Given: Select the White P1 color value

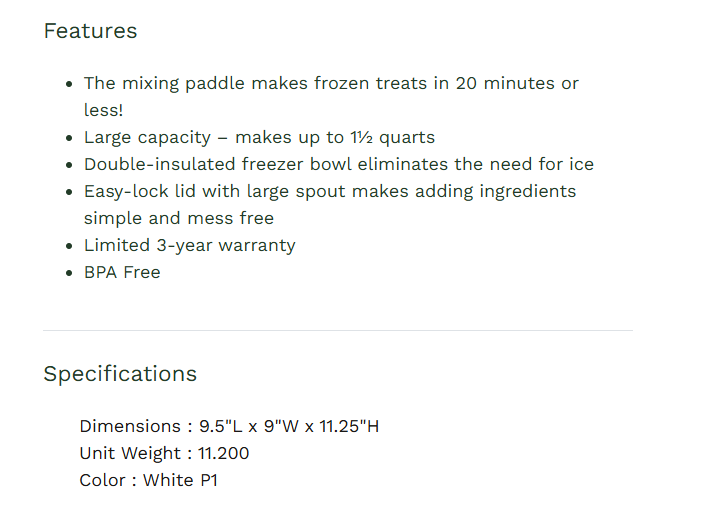Looking at the screenshot, I should tap(180, 481).
